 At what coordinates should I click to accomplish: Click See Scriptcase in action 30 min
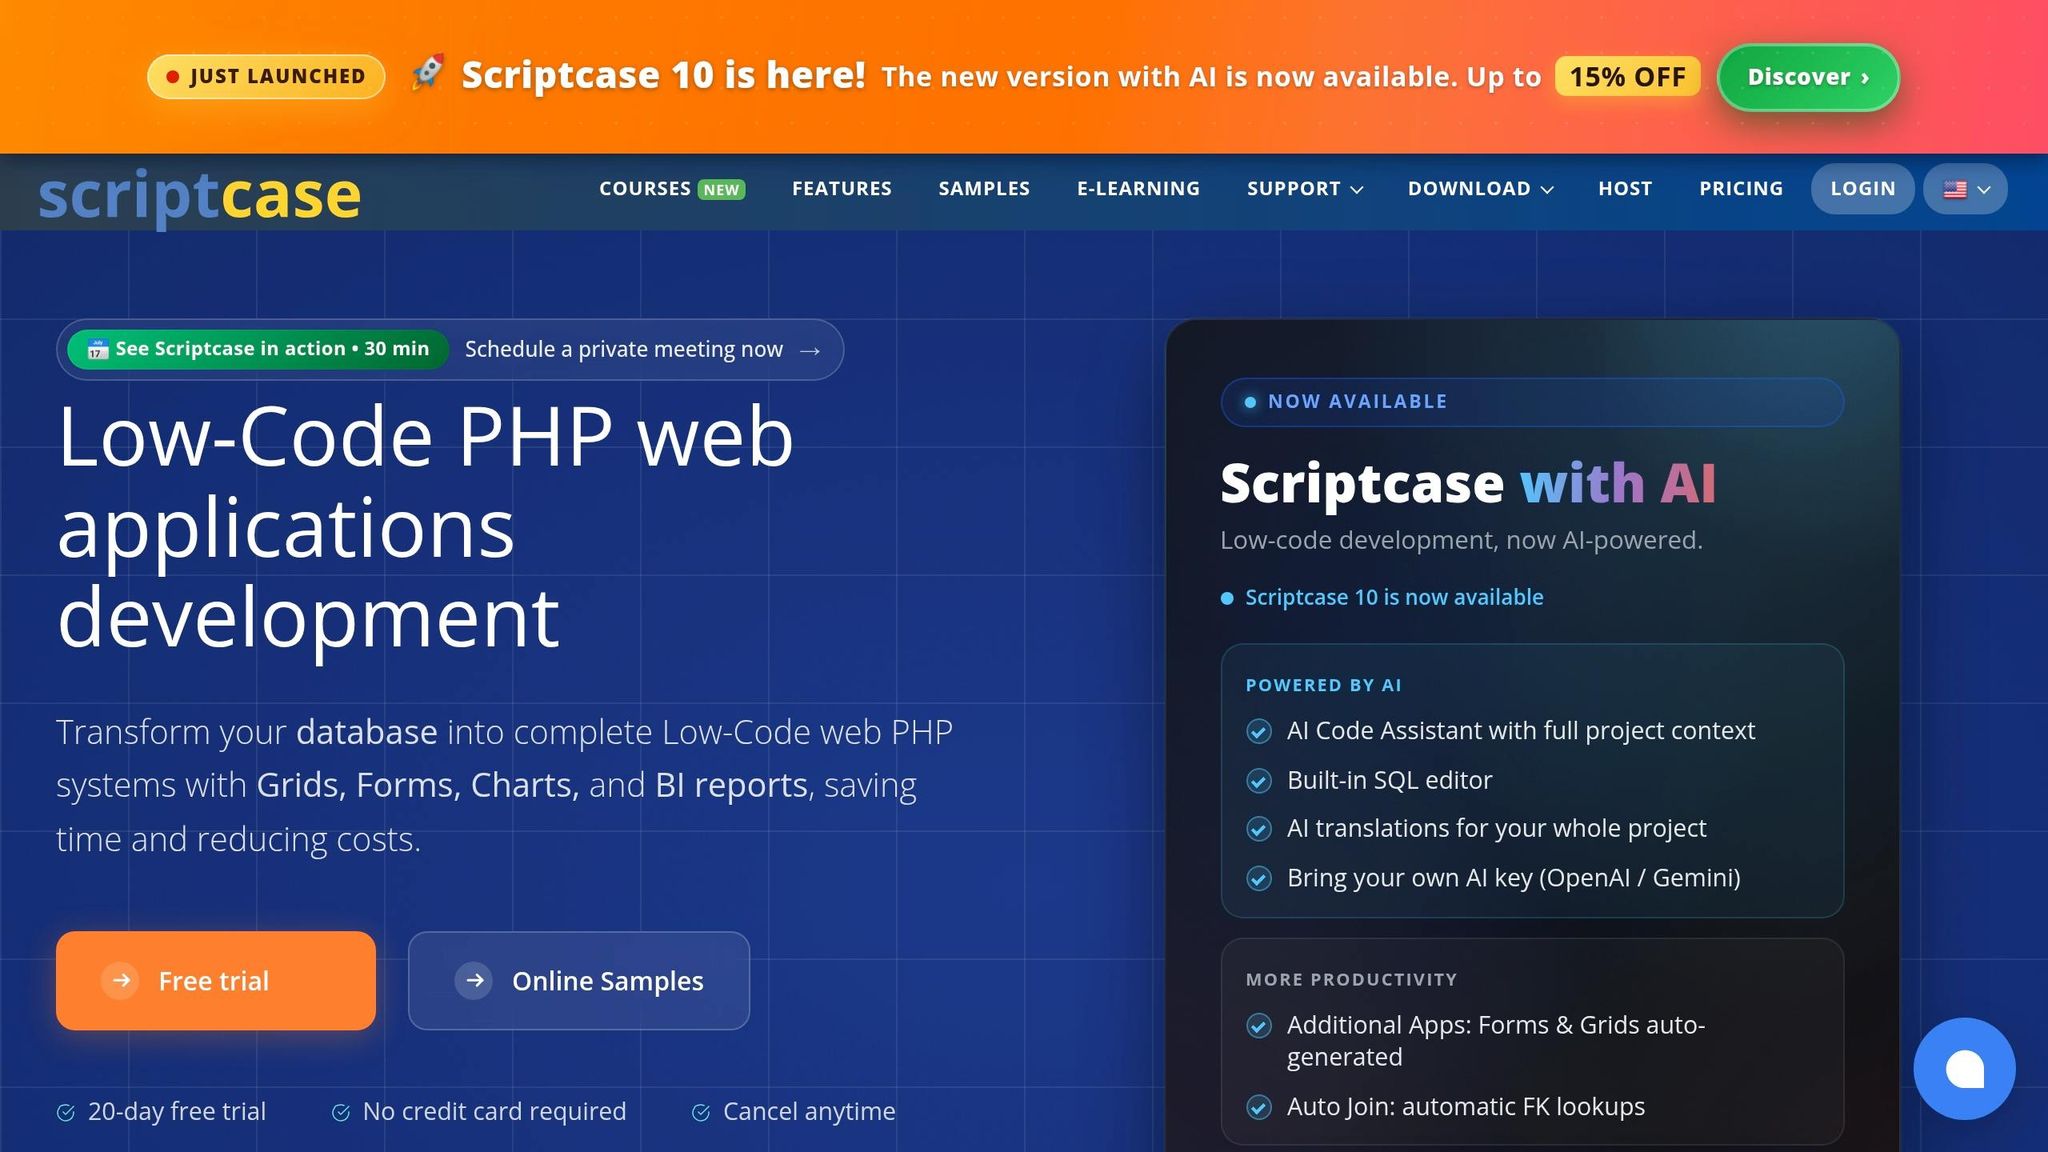(258, 349)
